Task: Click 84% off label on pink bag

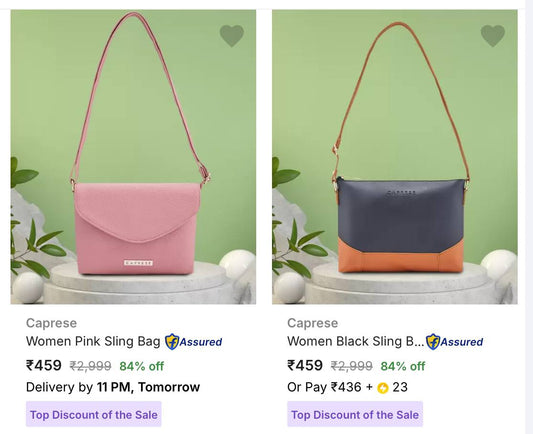Action: click(x=142, y=366)
